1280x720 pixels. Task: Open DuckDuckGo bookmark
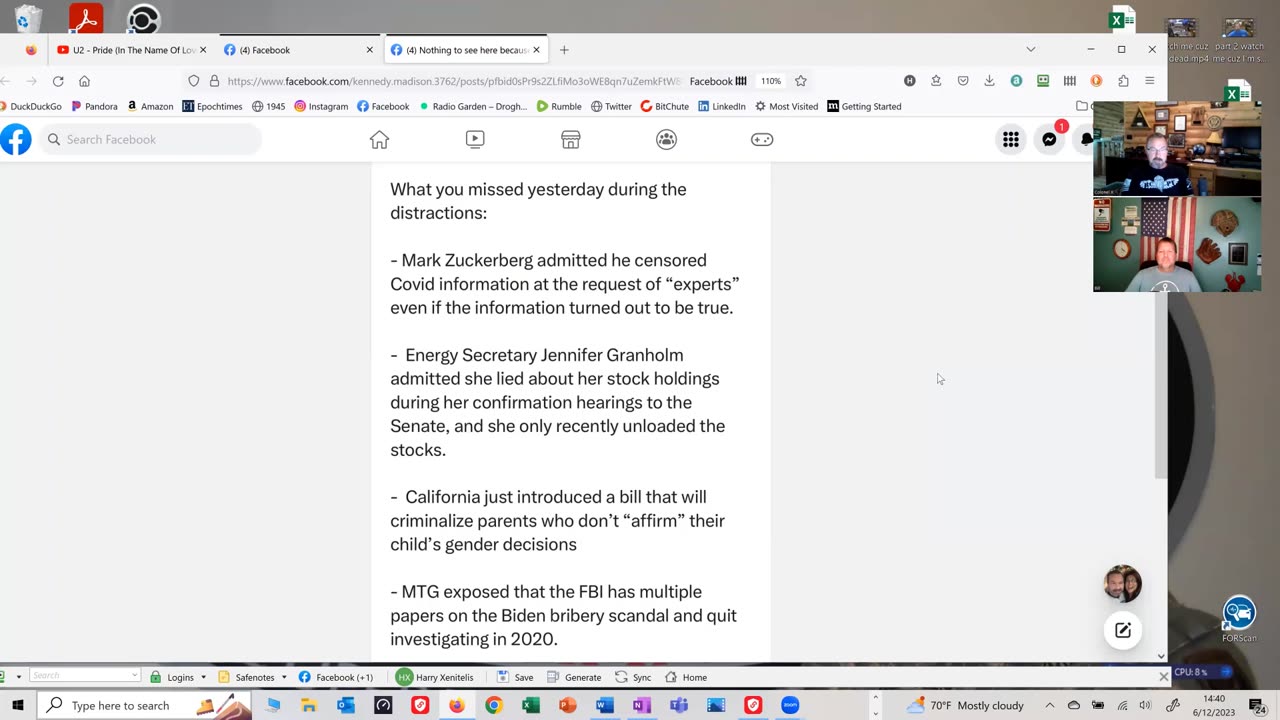(x=31, y=106)
